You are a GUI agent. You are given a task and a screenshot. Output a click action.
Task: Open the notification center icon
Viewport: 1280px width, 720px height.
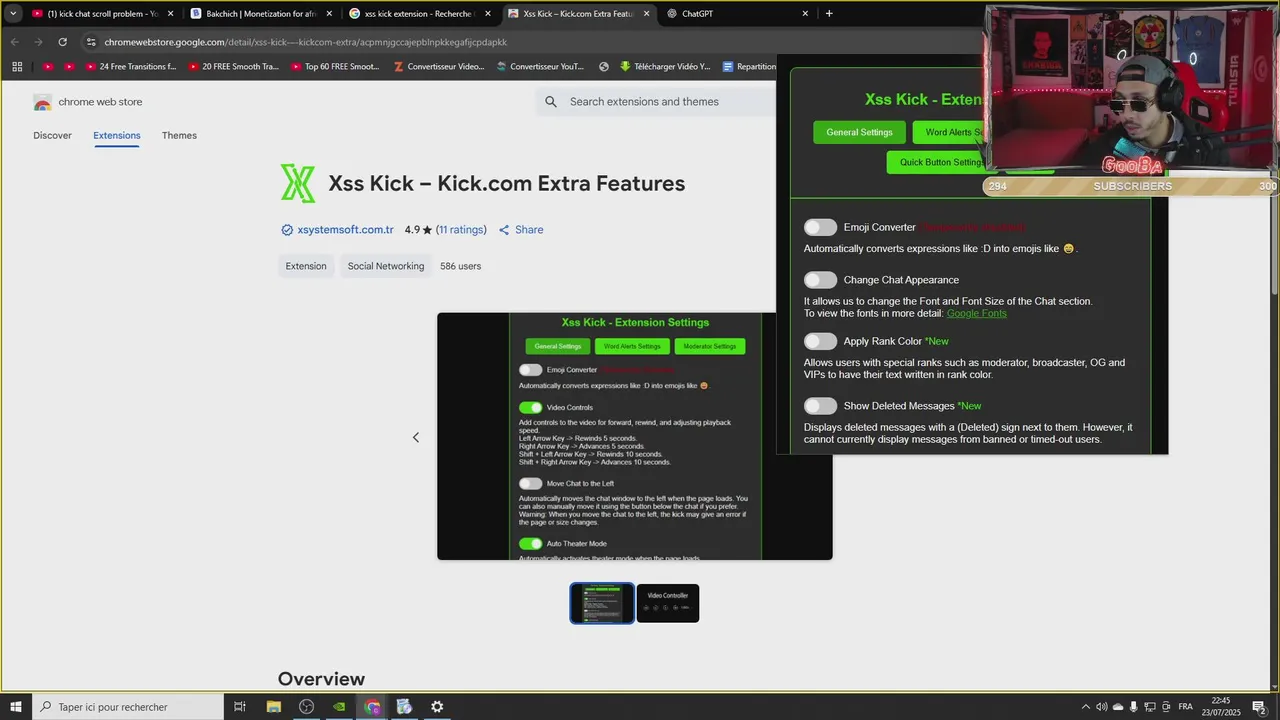(1259, 707)
